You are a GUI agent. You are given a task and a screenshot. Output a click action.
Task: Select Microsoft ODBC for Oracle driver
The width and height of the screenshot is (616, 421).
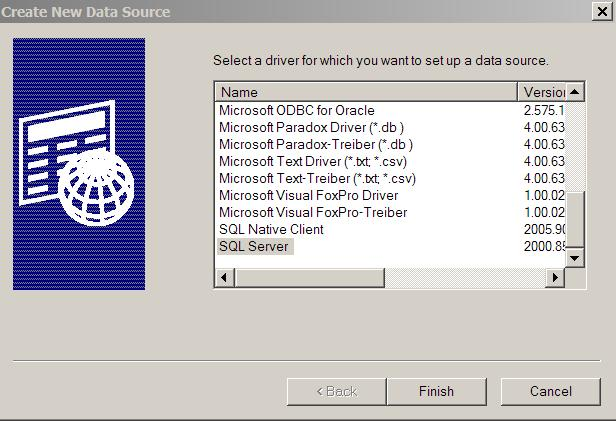pyautogui.click(x=297, y=110)
